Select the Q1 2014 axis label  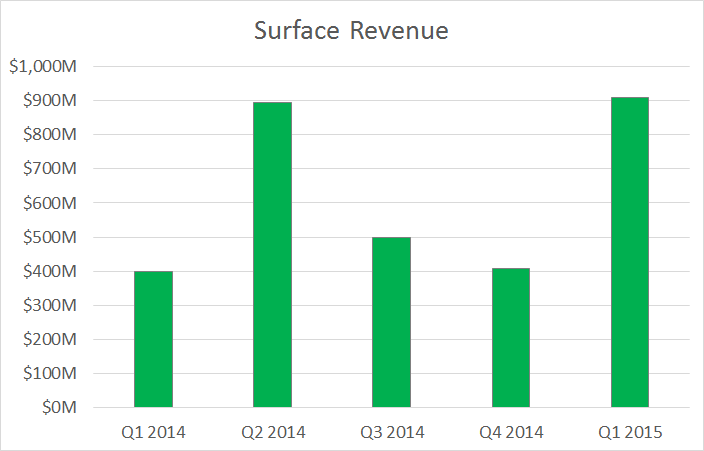point(153,433)
